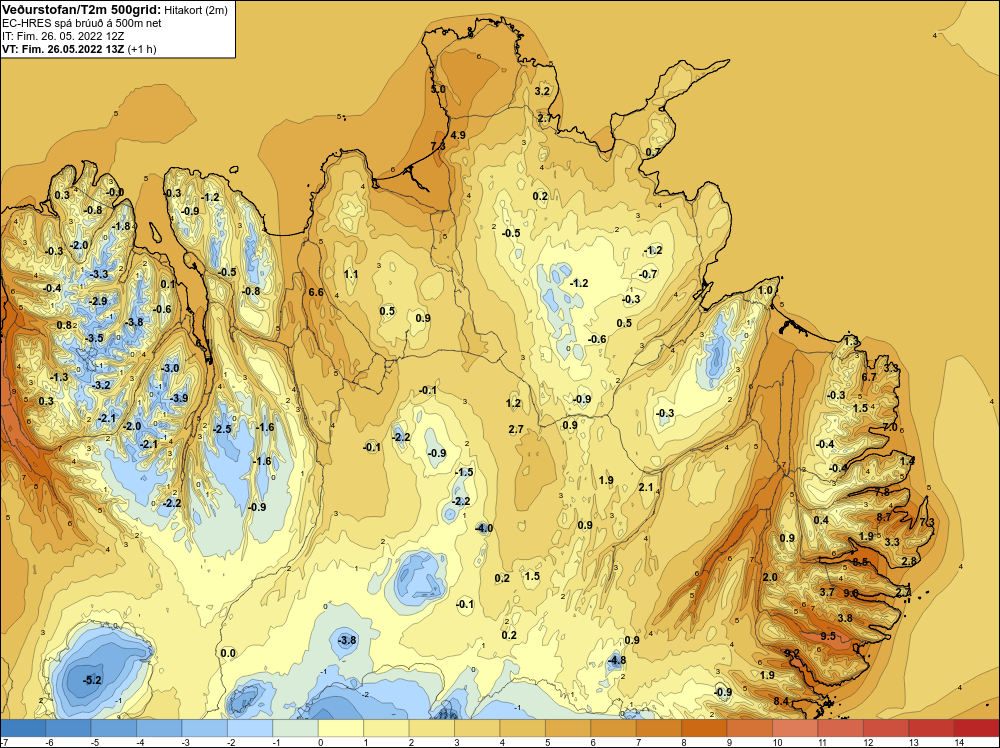Click the "8.5" temperature value
Viewport: 1000px width, 748px height.
860,562
